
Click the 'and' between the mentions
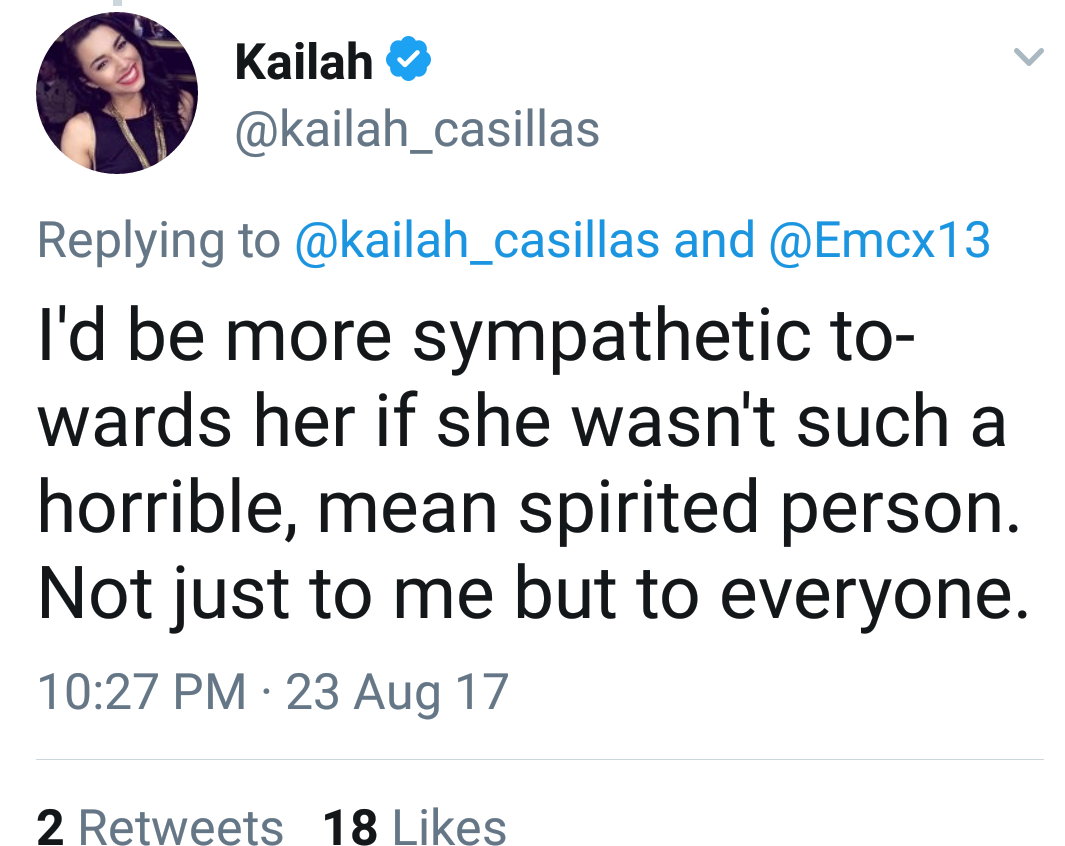point(714,240)
